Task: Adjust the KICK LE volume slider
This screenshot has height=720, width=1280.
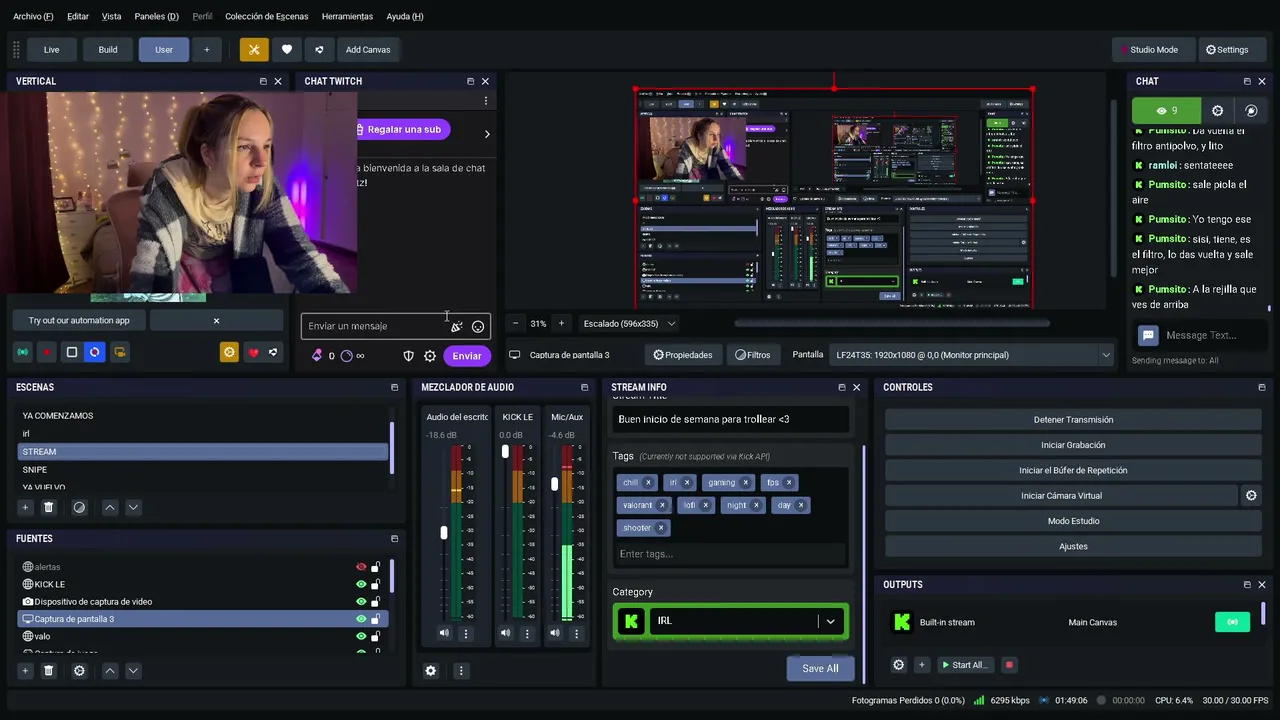Action: (x=505, y=452)
